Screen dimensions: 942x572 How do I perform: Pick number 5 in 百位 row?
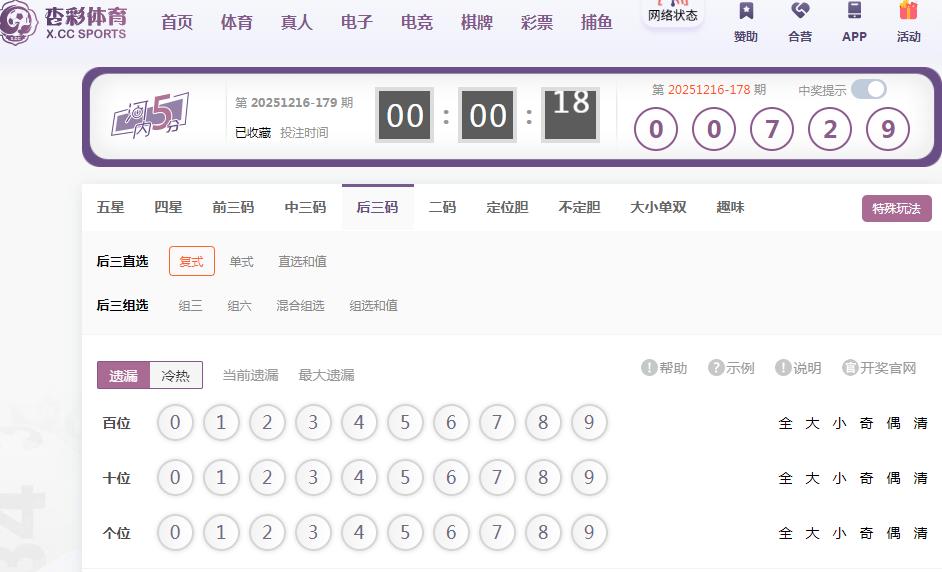[405, 422]
